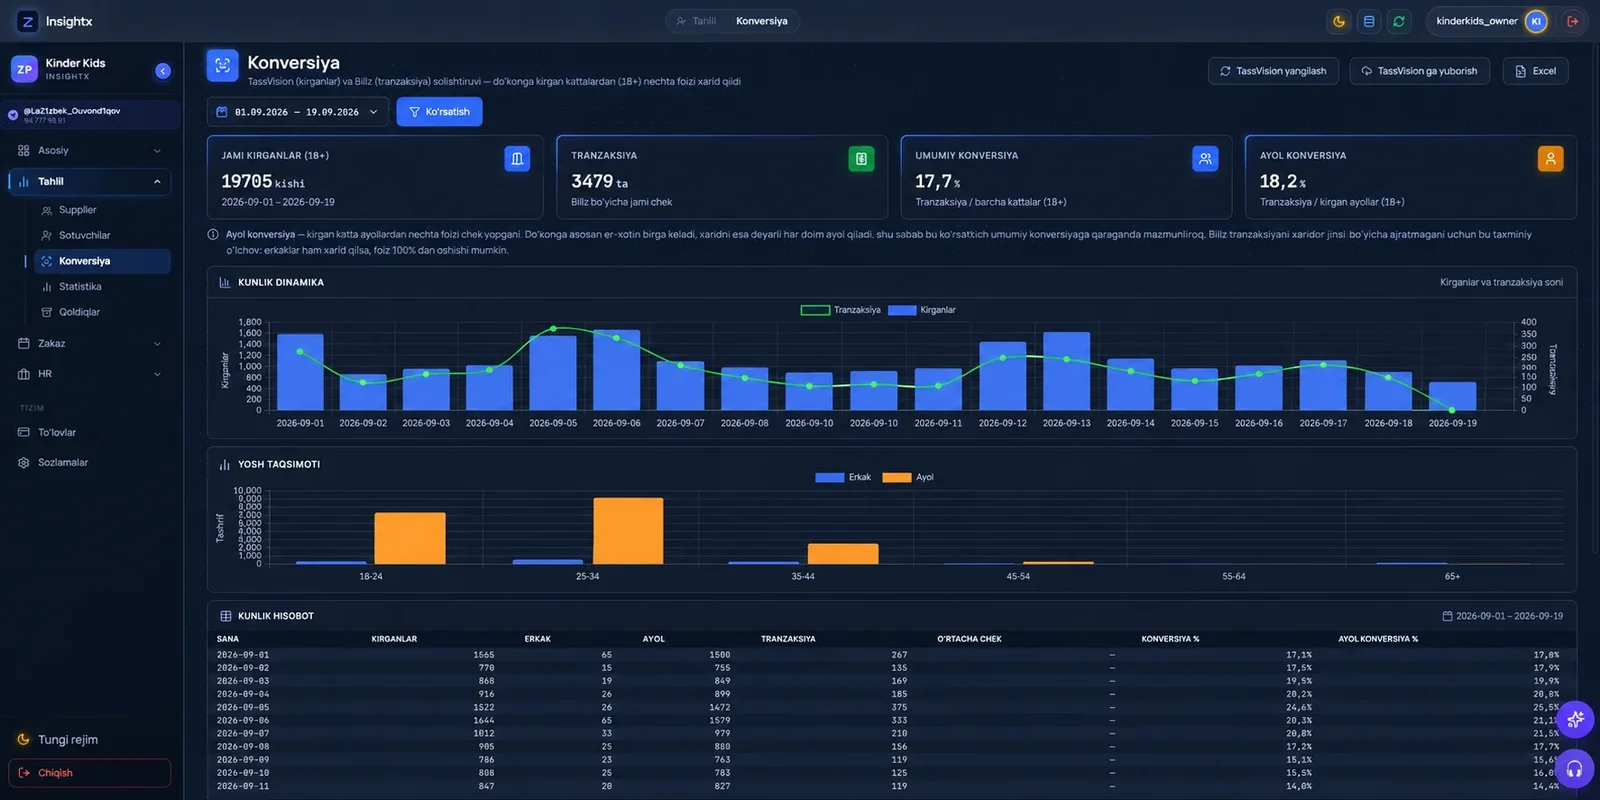This screenshot has width=1600, height=800.
Task: Click the 2026-09-11 row date cell
Action: 243,786
